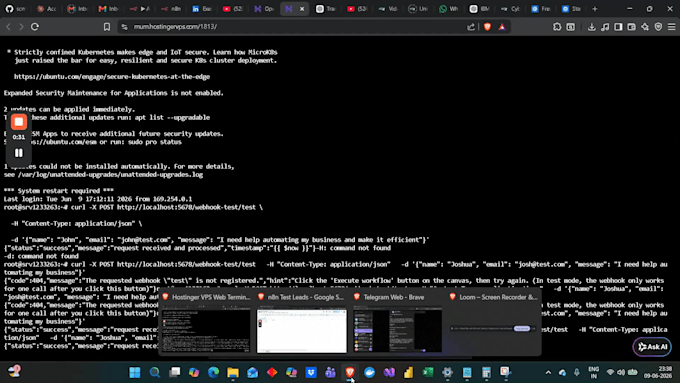Bookmark this page with bookmark icon
Screen dimensions: 680x383
pos(107,27)
